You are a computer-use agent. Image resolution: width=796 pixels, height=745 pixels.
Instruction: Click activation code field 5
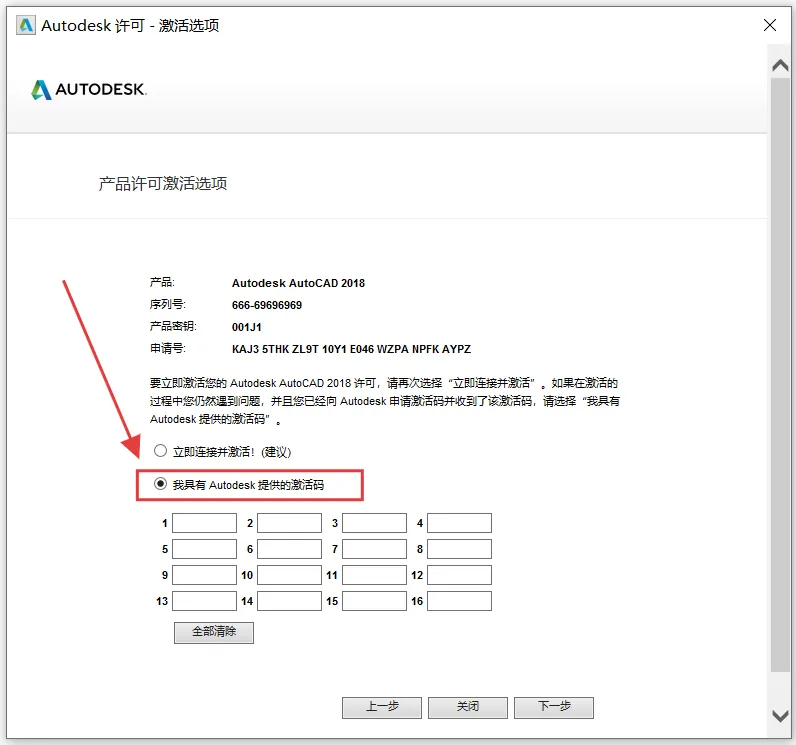click(205, 549)
